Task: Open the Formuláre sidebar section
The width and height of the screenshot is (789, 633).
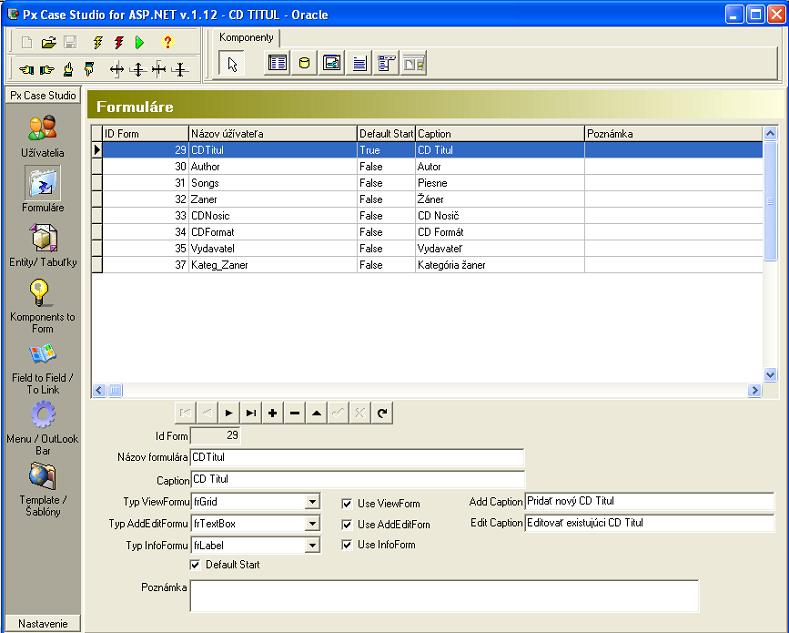Action: click(43, 189)
